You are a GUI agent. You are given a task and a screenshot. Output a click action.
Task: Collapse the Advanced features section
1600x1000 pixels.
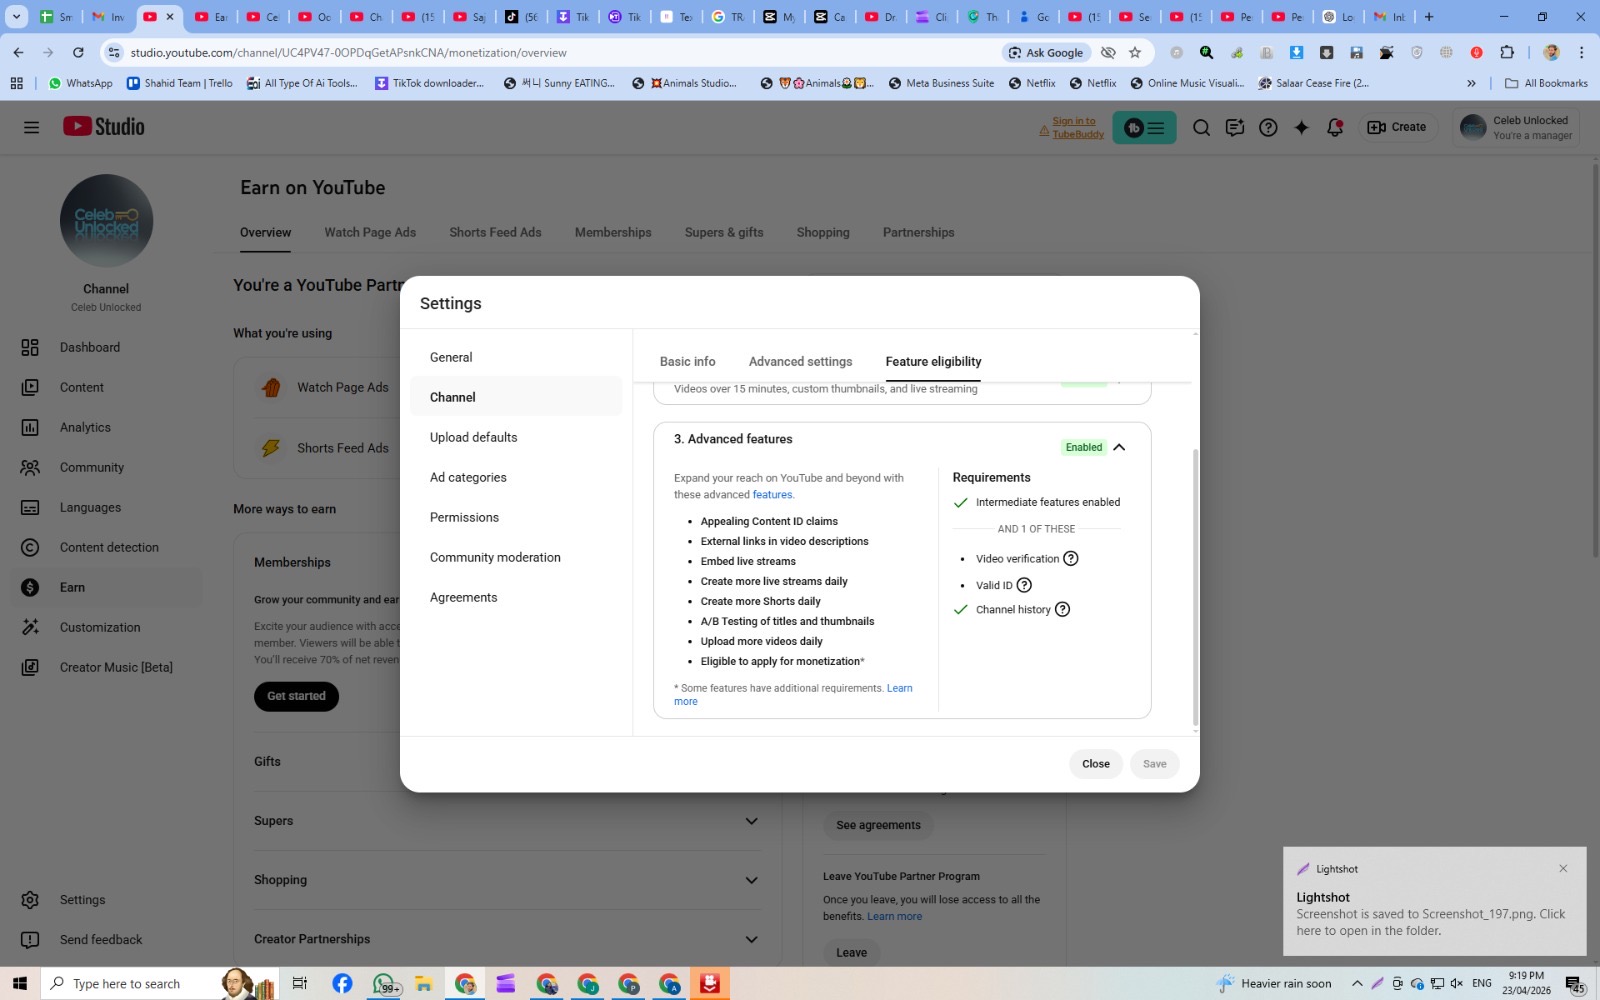point(1119,447)
